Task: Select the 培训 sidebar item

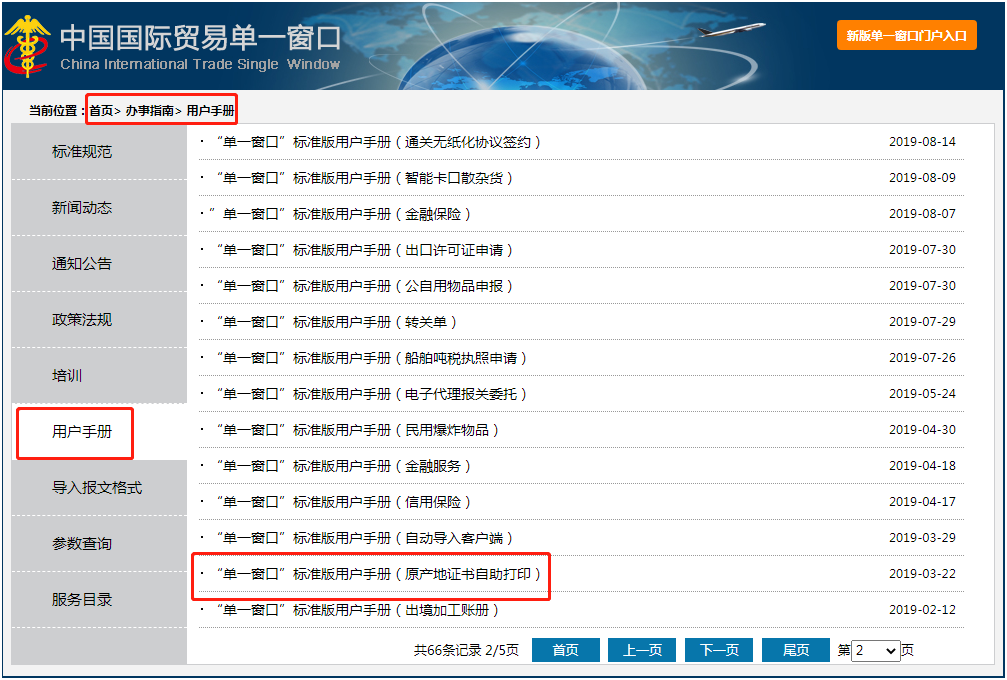Action: [x=67, y=376]
